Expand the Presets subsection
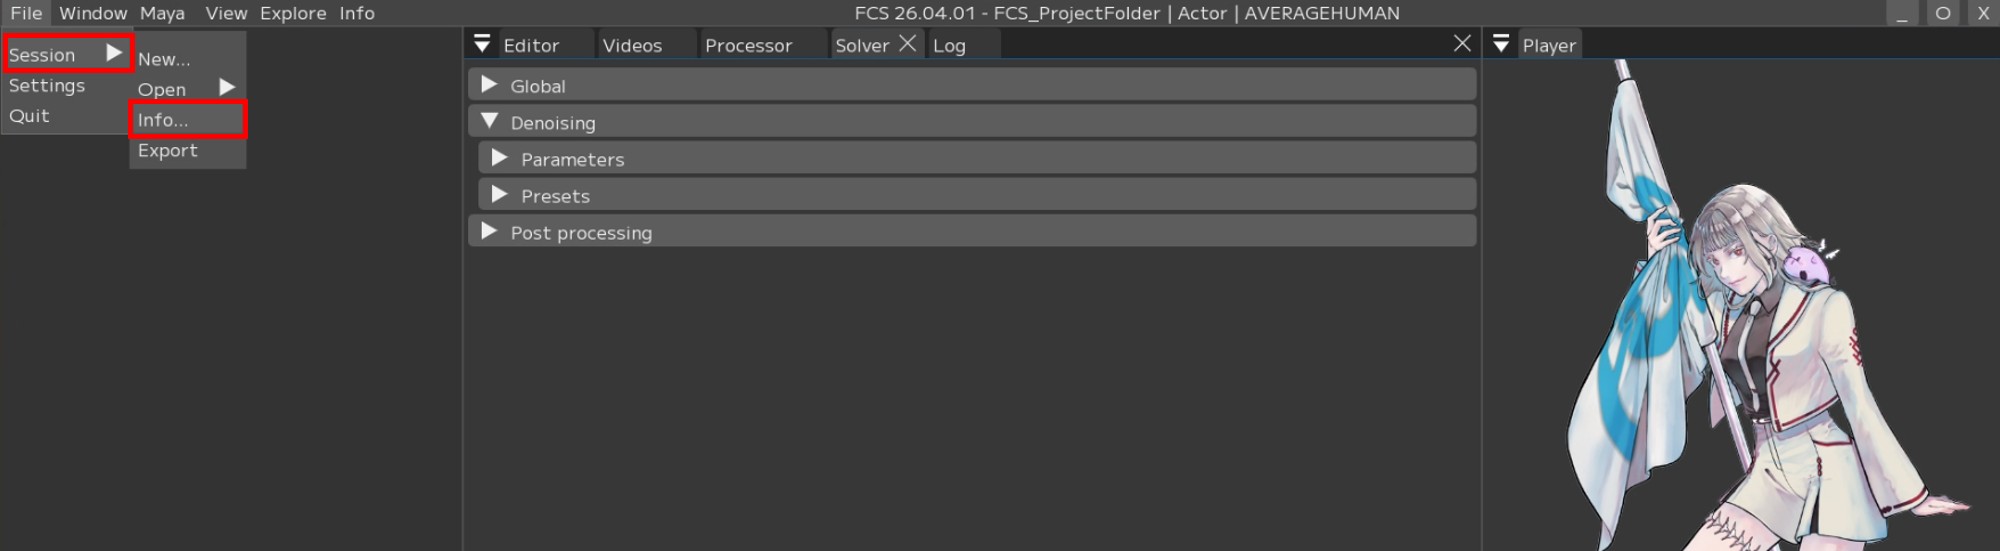This screenshot has width=2000, height=551. (x=499, y=195)
